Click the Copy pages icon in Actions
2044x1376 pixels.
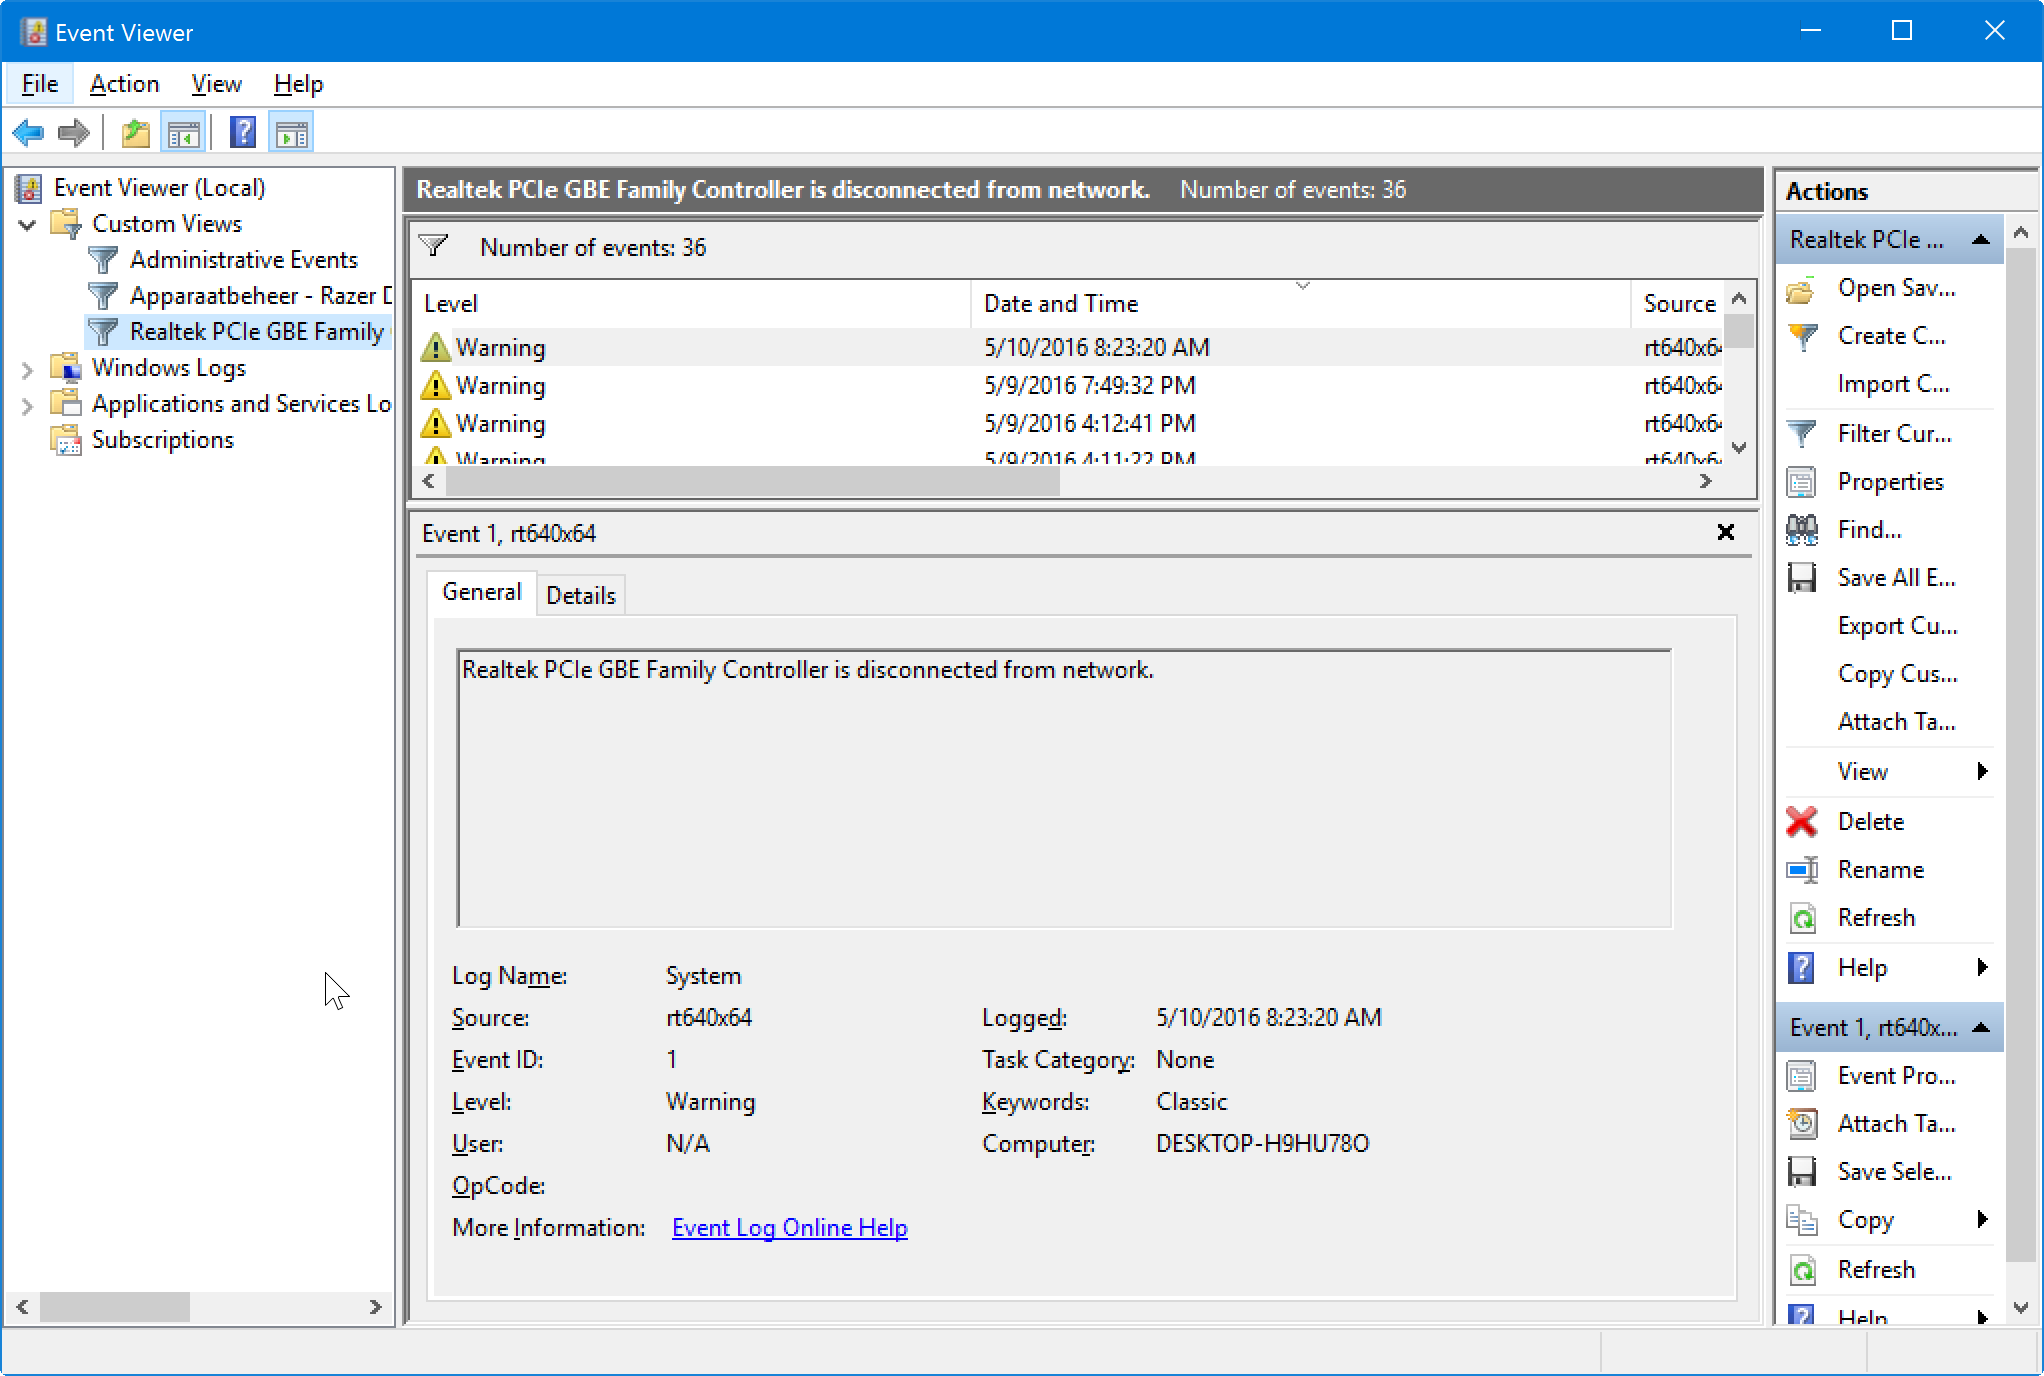[1801, 1220]
